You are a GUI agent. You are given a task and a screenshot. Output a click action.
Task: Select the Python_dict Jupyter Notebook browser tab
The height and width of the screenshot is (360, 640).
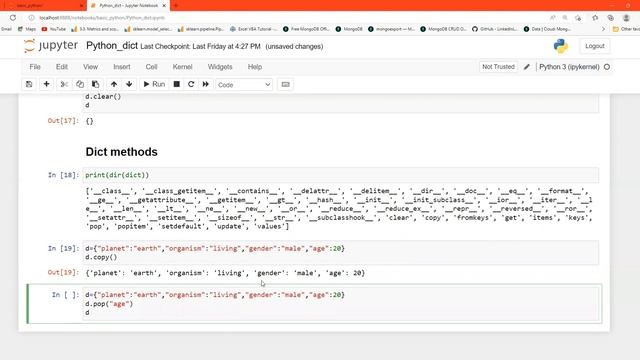[x=127, y=6]
